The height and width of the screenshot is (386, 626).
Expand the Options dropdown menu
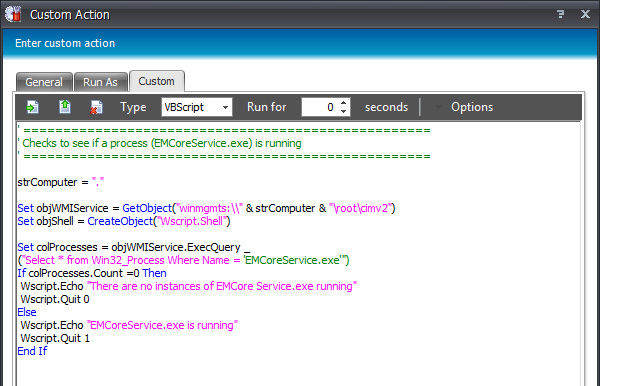coord(464,107)
